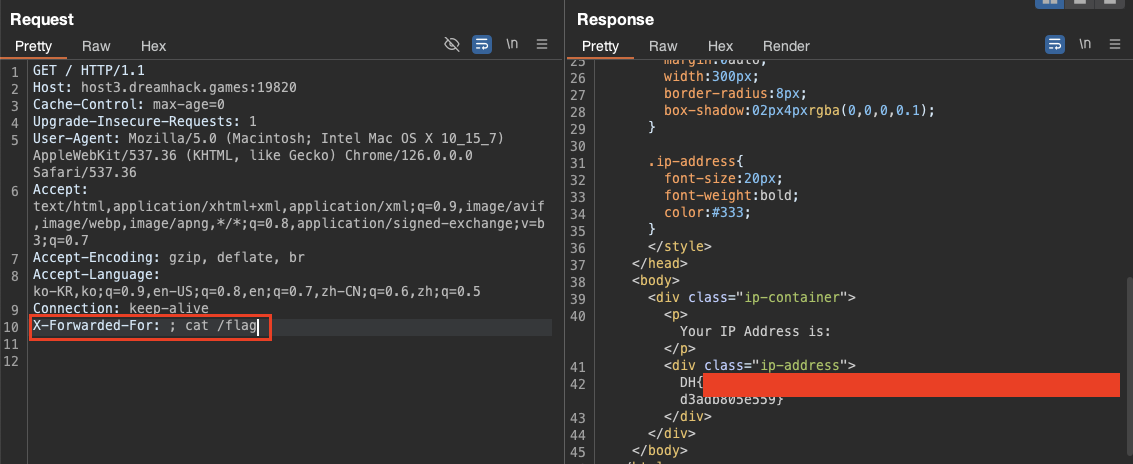The image size is (1133, 464).
Task: Switch to response Raw tab
Action: click(663, 46)
